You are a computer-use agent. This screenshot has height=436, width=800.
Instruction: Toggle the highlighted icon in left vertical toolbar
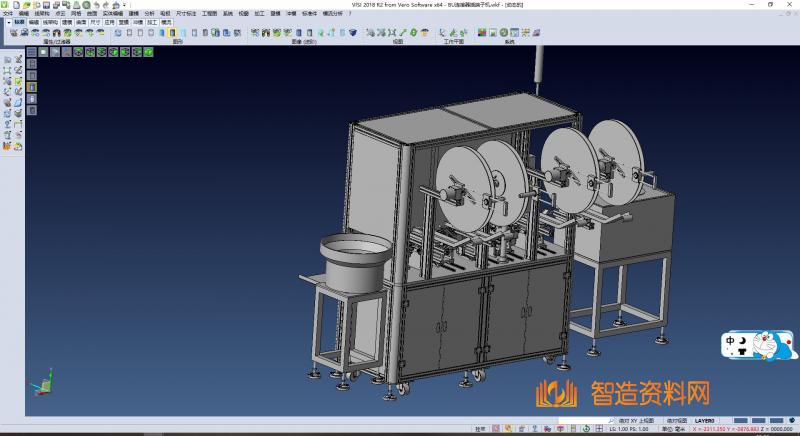pos(31,87)
